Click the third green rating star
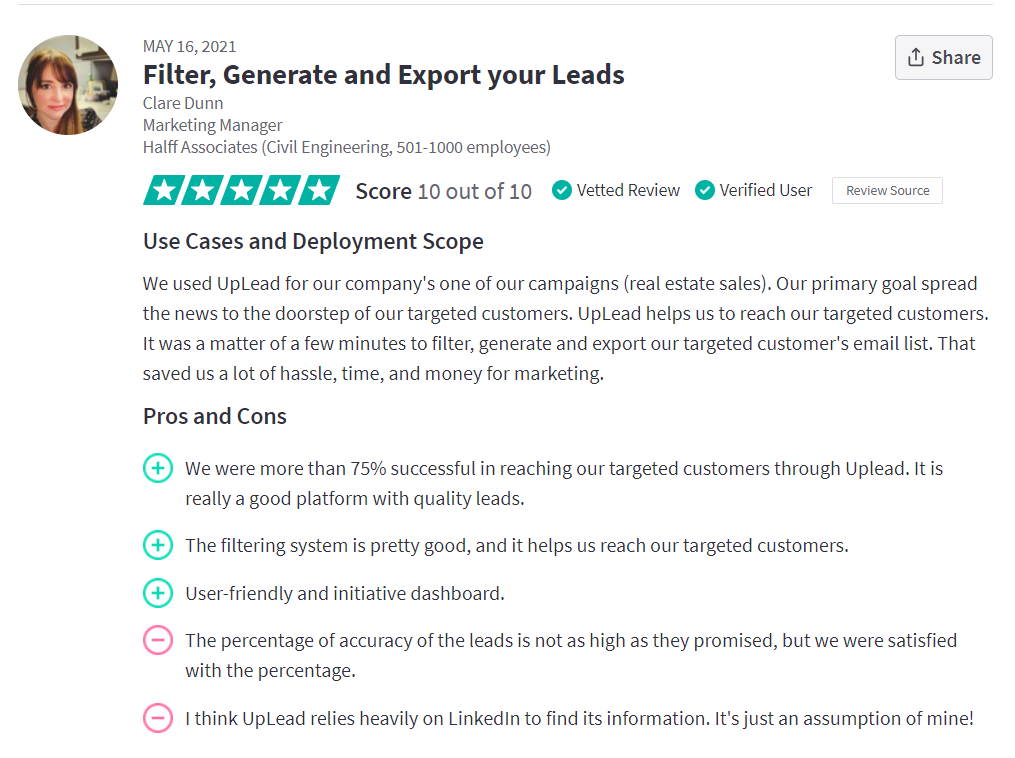1015x758 pixels. point(241,190)
